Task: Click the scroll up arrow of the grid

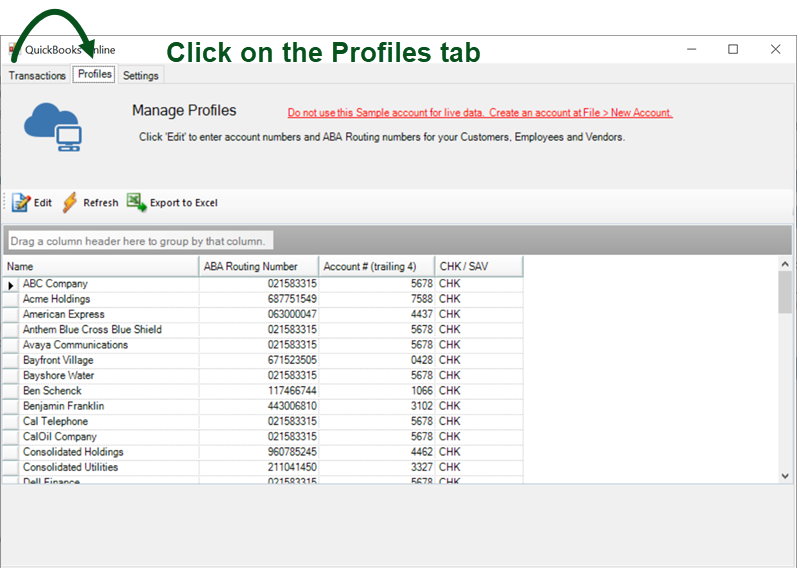Action: [x=785, y=264]
